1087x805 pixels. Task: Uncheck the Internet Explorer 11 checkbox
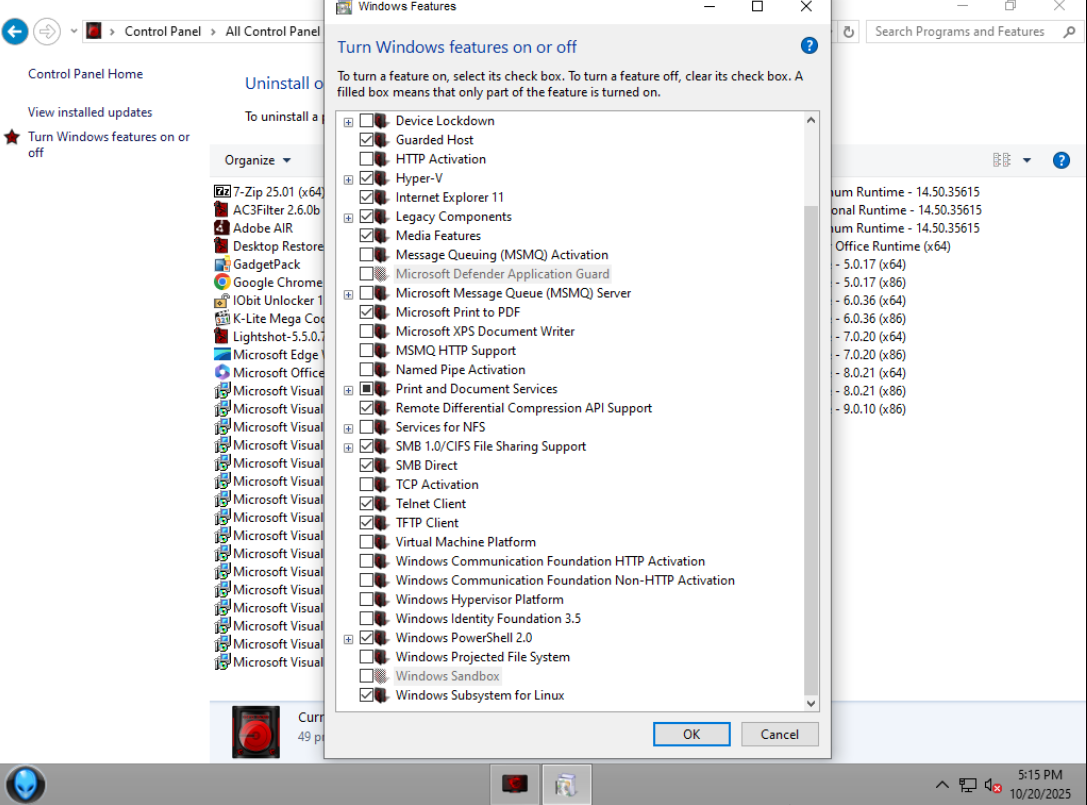[367, 197]
